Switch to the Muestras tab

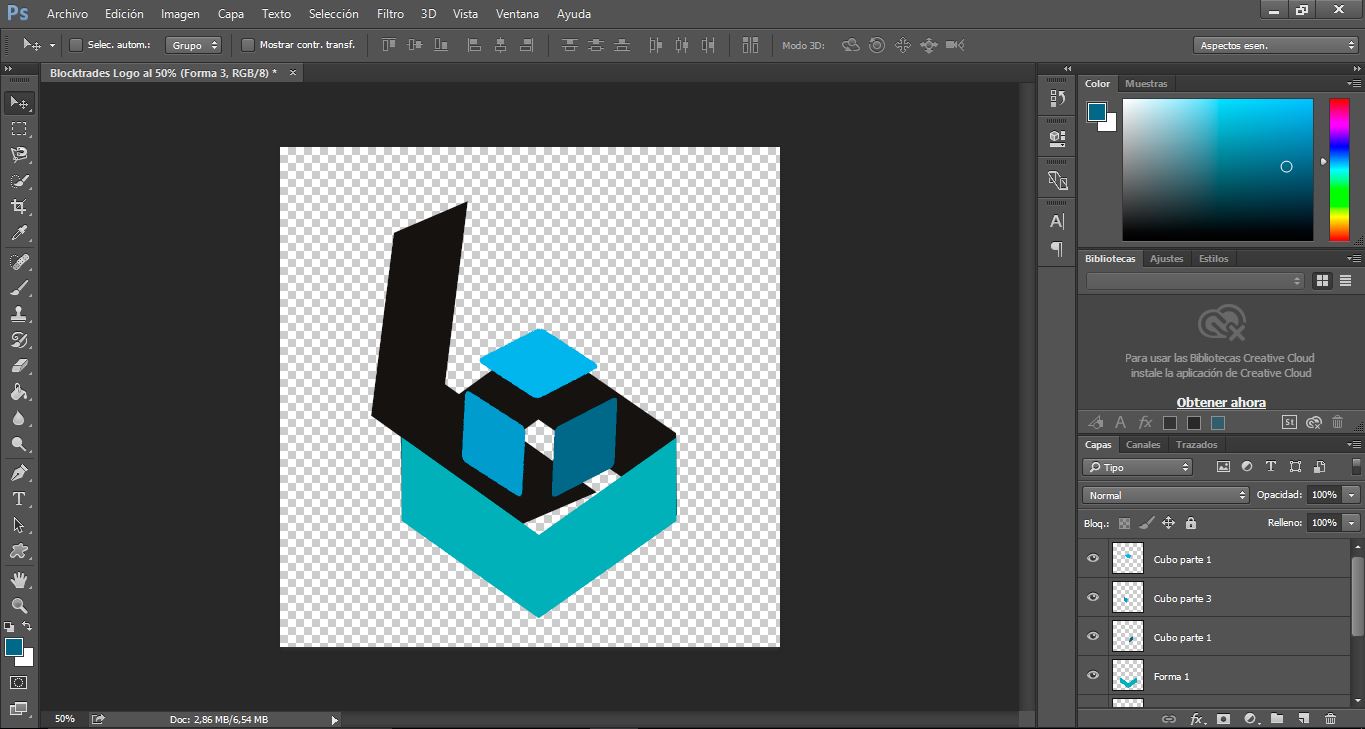point(1146,83)
